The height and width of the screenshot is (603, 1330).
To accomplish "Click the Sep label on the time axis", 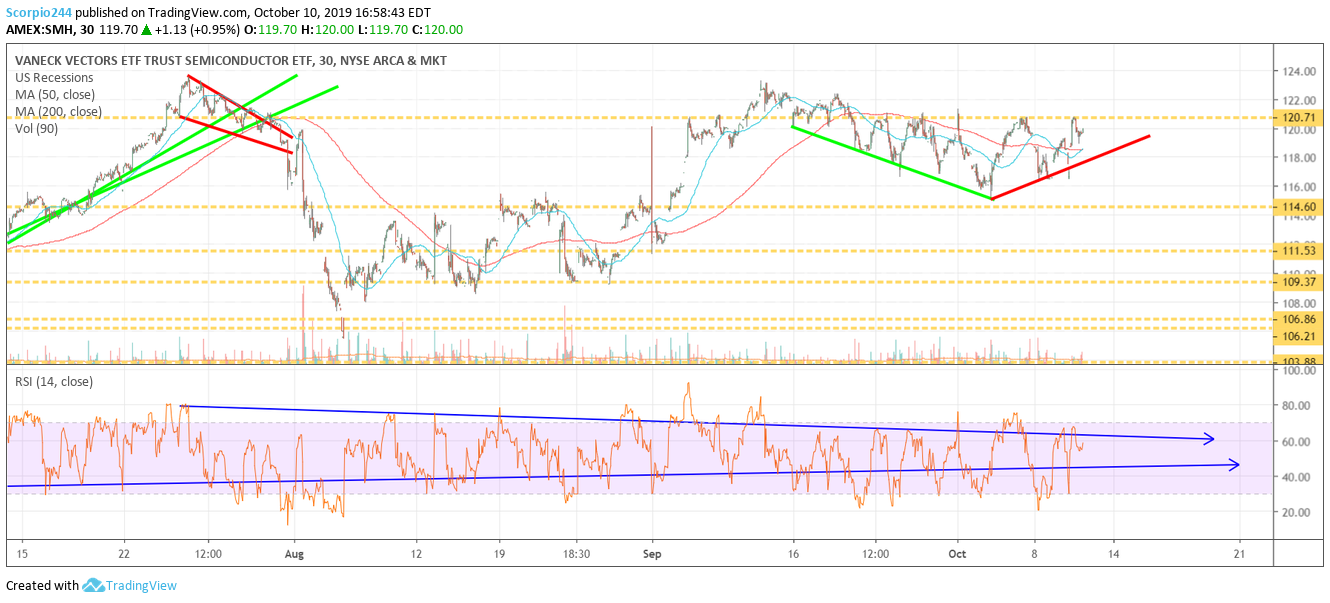I will pyautogui.click(x=652, y=552).
